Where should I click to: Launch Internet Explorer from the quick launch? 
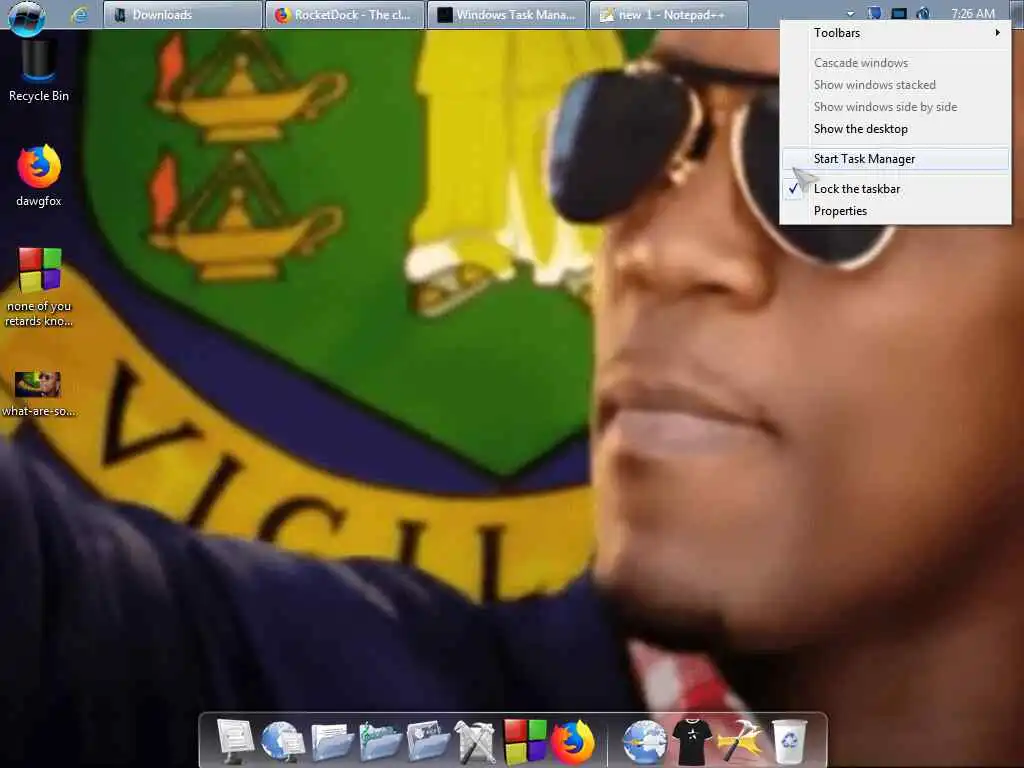coord(80,14)
